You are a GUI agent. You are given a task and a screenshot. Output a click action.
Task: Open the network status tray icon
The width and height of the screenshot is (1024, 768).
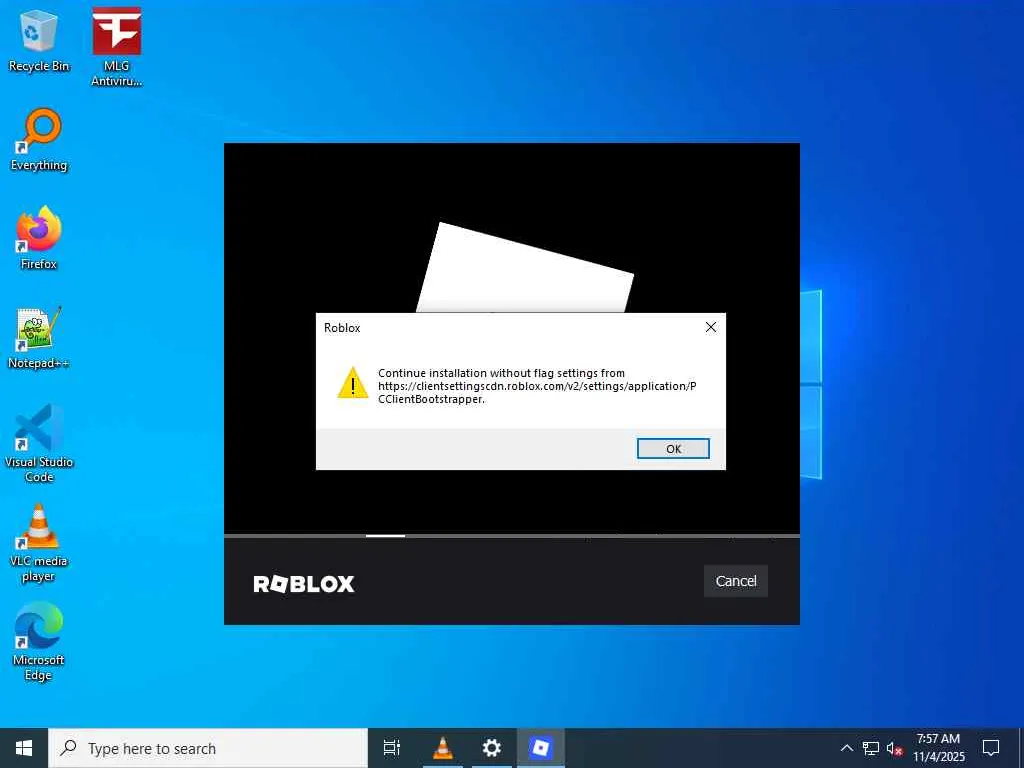click(x=871, y=748)
